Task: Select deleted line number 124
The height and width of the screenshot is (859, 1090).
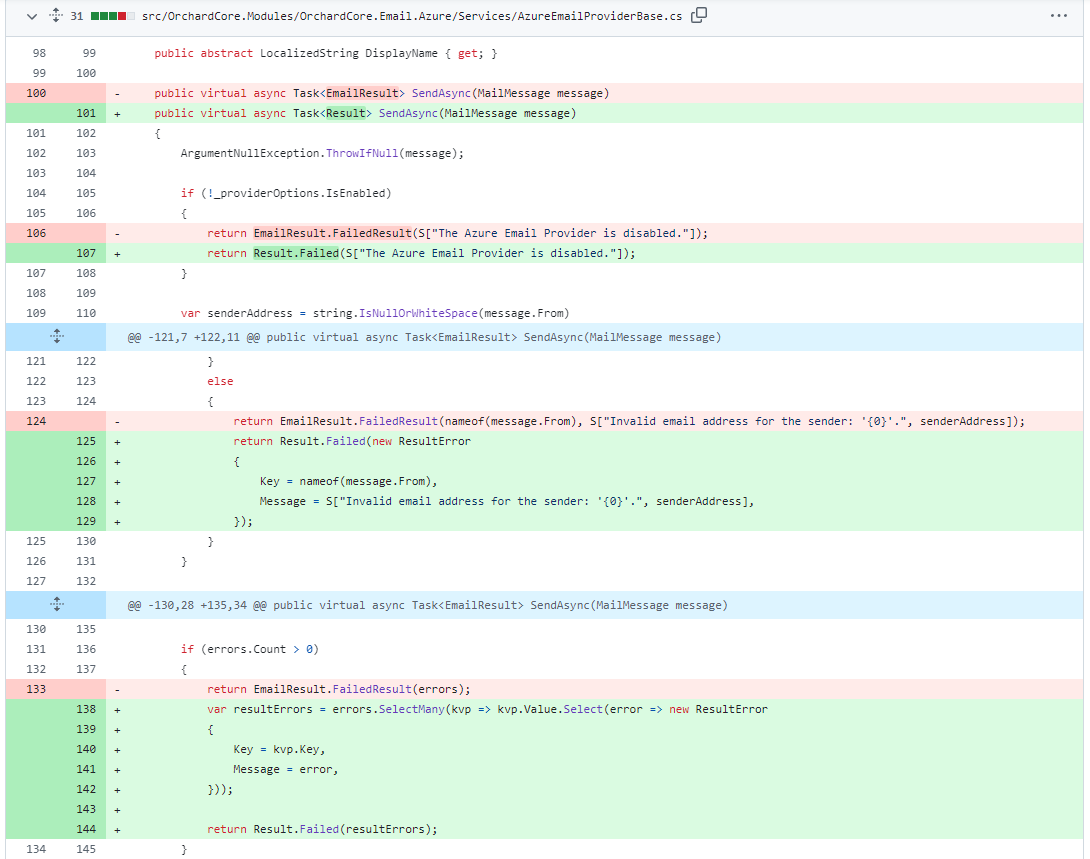Action: click(x=36, y=421)
